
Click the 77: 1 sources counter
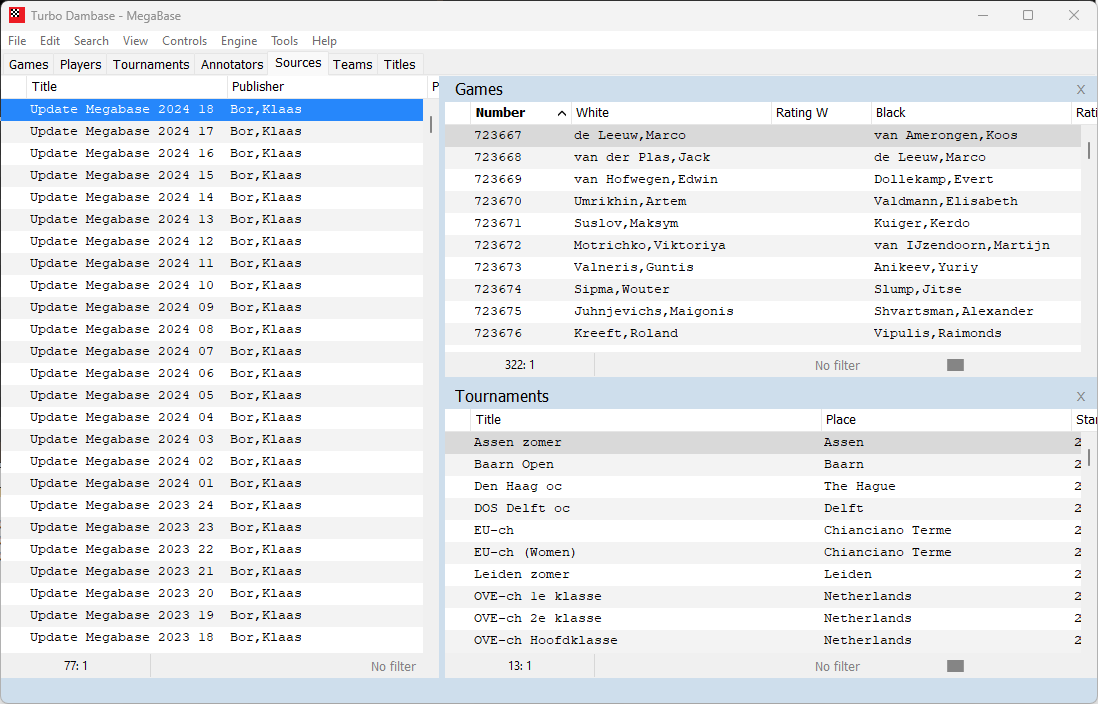(76, 665)
